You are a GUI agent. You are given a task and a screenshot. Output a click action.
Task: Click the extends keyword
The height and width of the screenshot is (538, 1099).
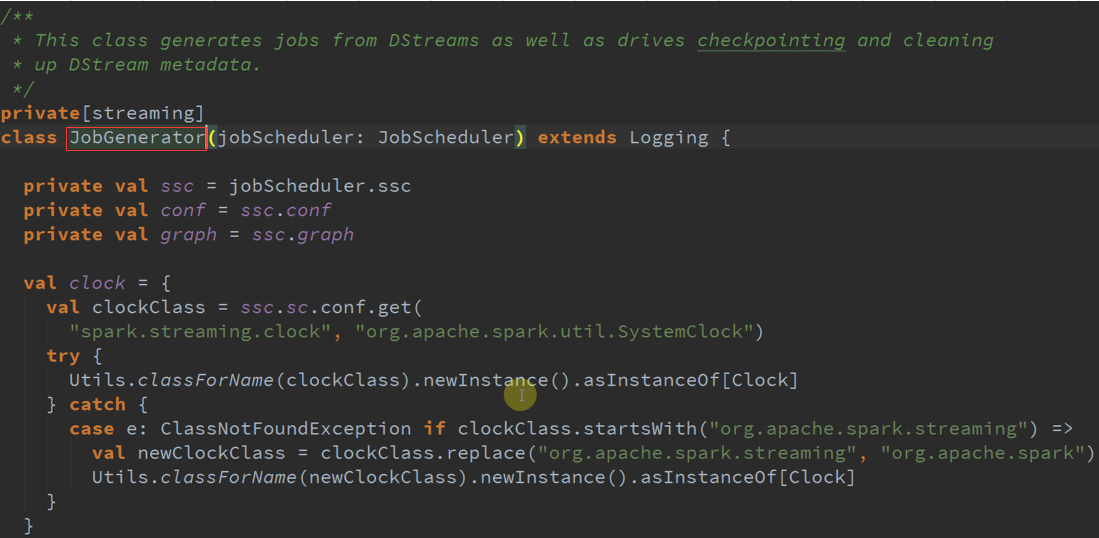577,138
